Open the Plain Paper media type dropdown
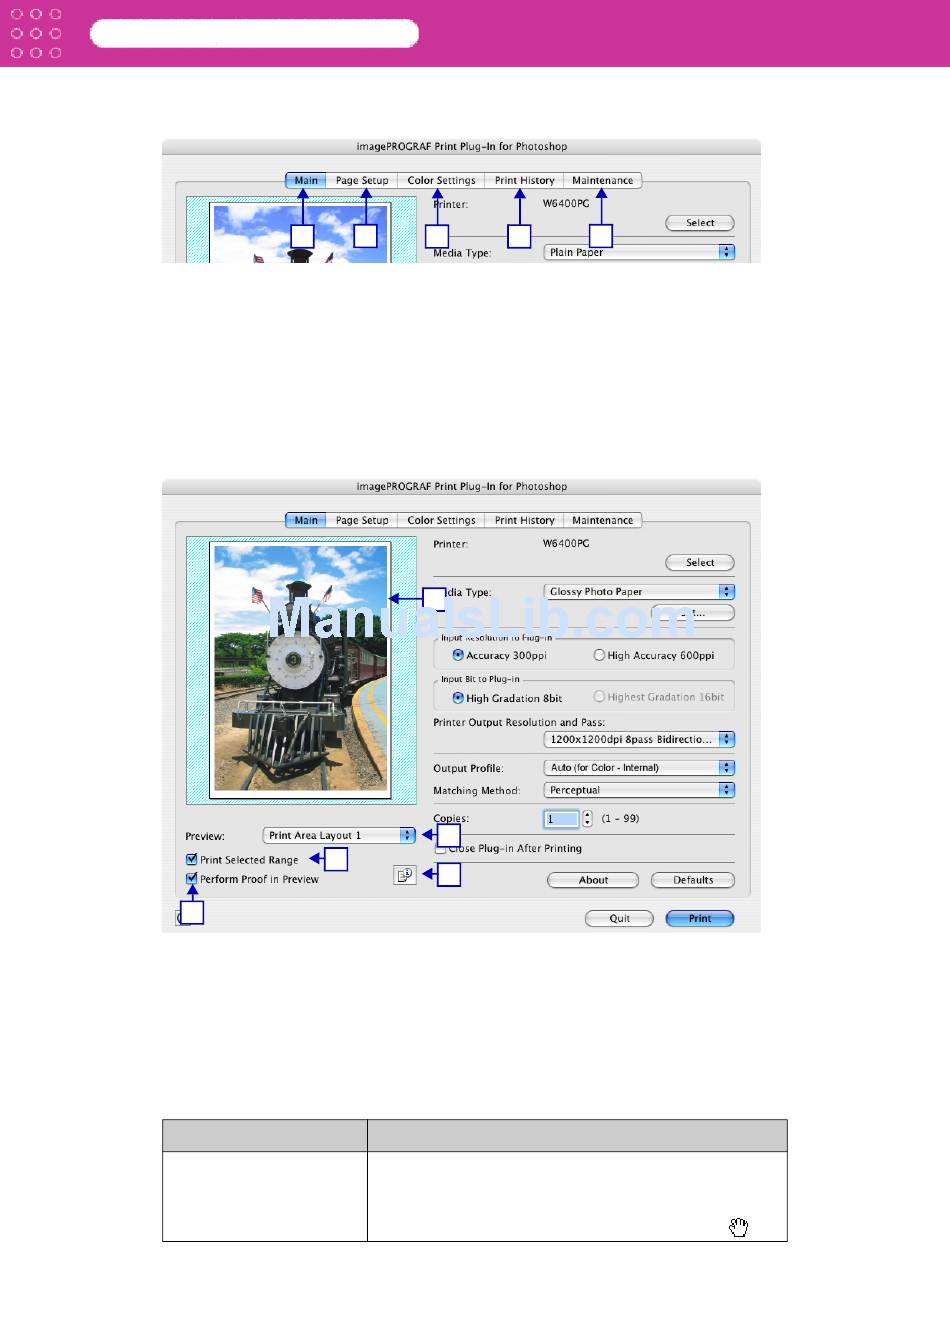950x1344 pixels. [639, 252]
